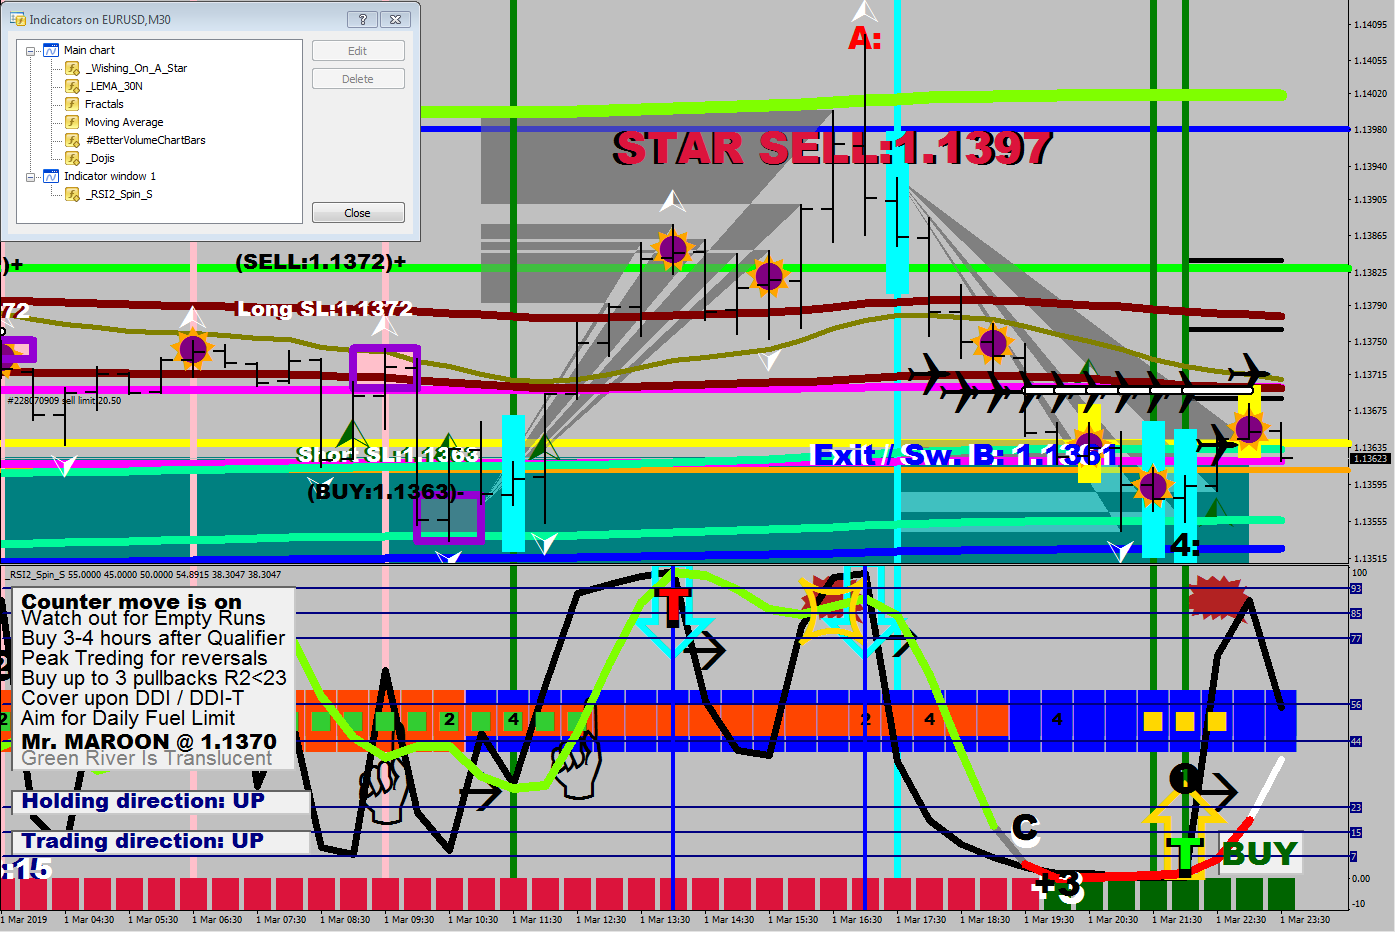
Task: Click the Delete button
Action: (x=358, y=79)
